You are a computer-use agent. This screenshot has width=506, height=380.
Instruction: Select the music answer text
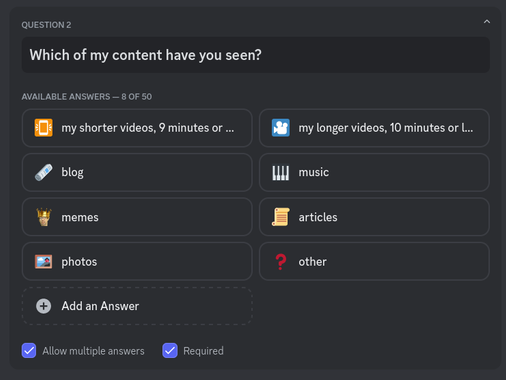314,172
